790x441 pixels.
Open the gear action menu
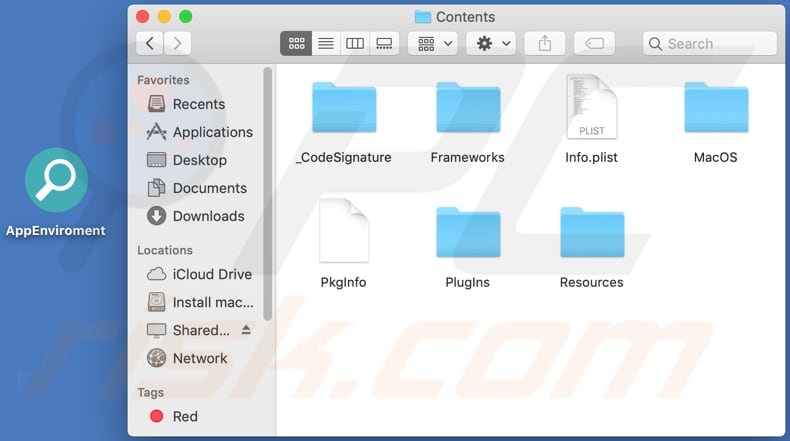pos(492,43)
